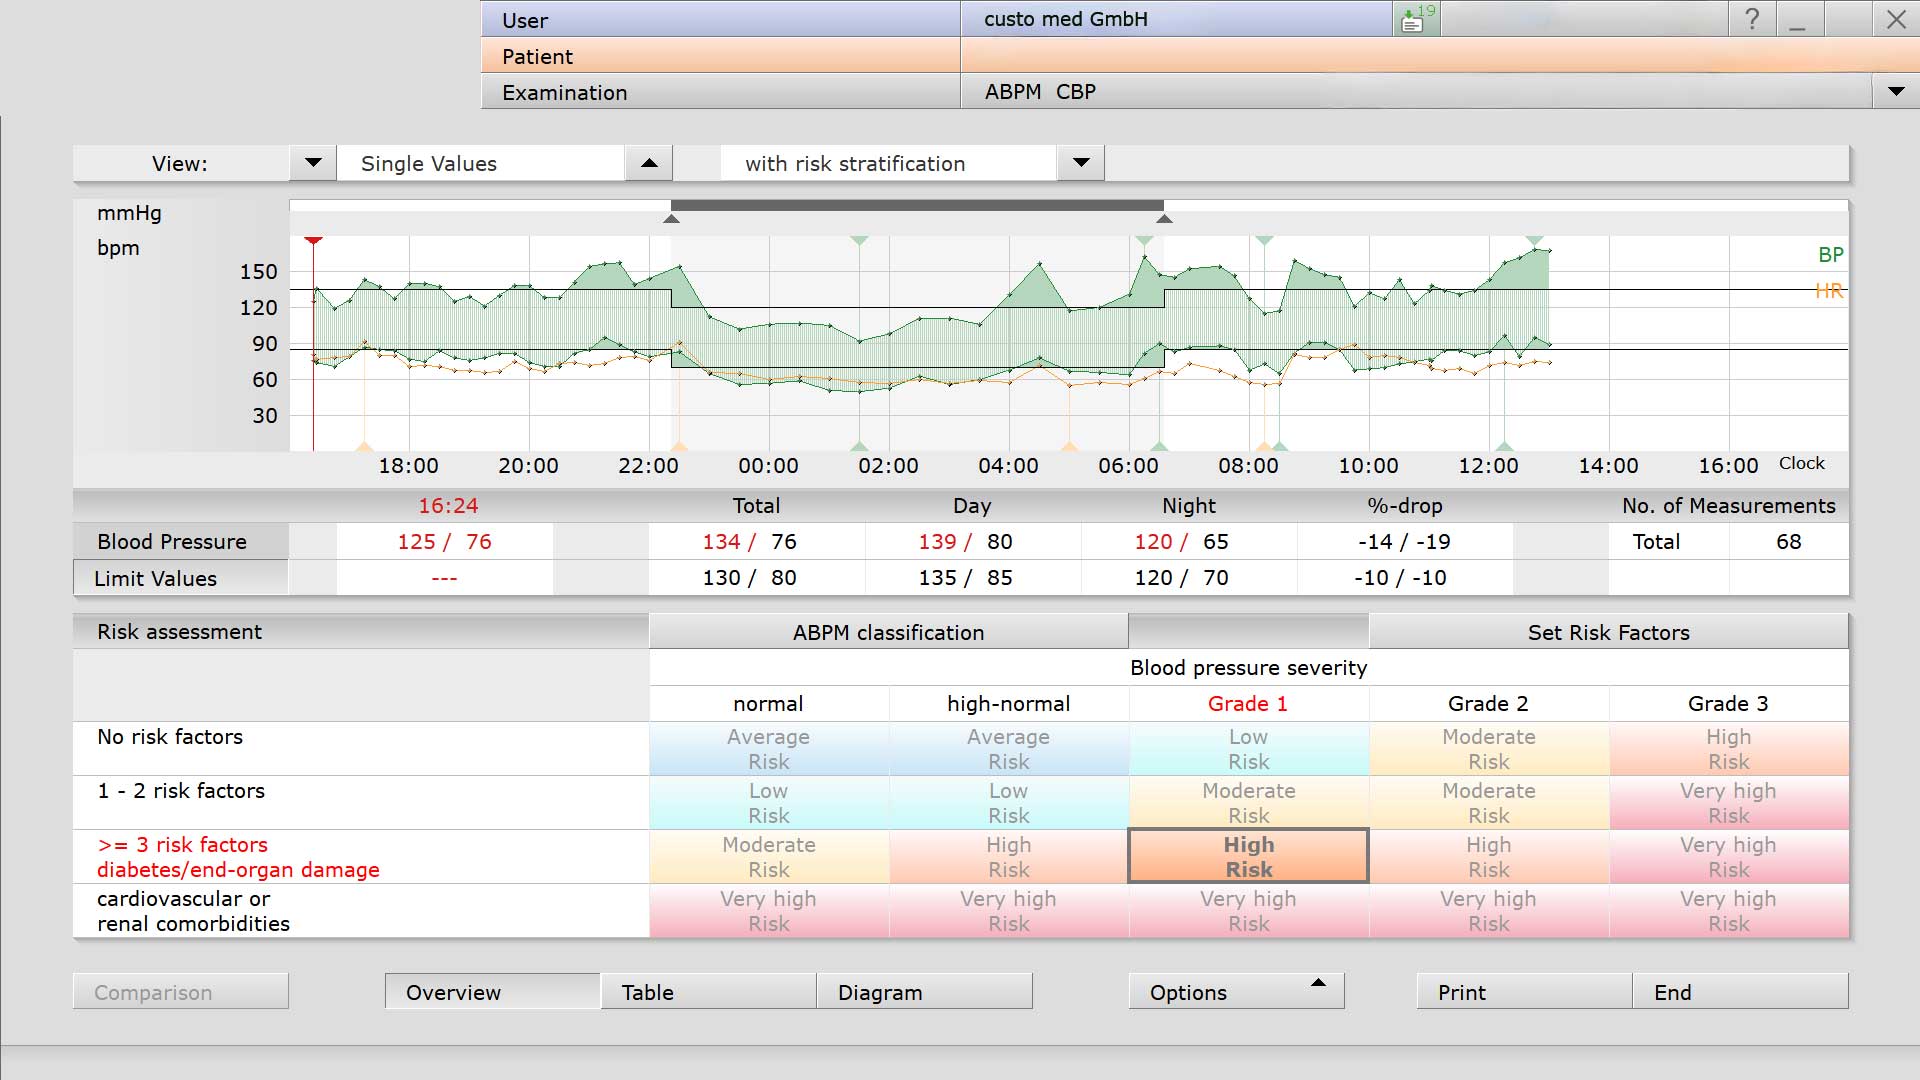
Task: Expand the Examination dropdown arrow
Action: [1896, 92]
